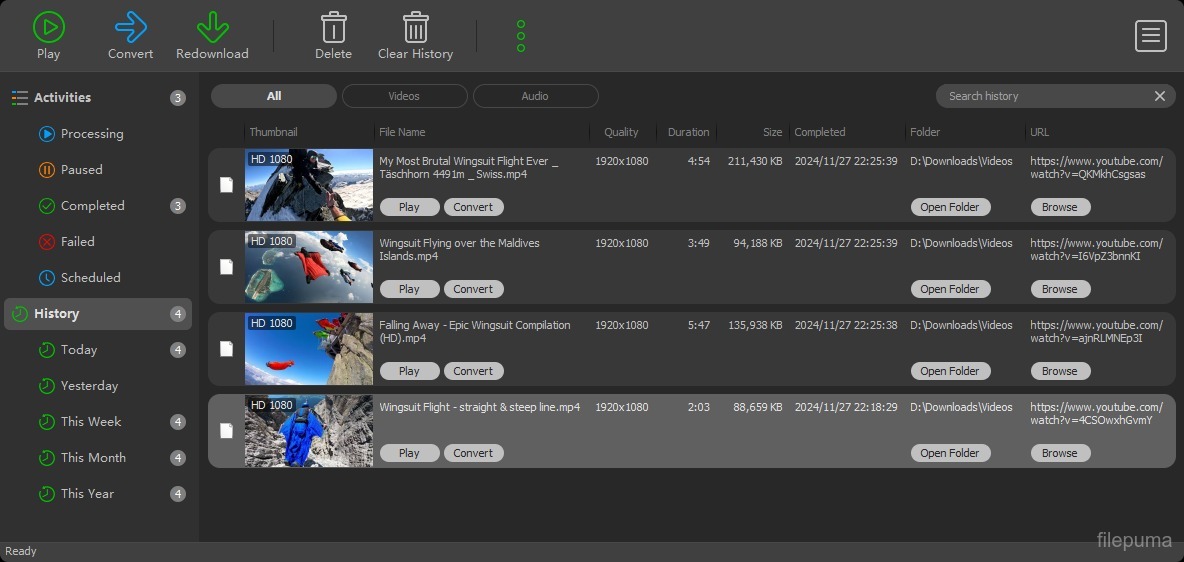Image resolution: width=1184 pixels, height=562 pixels.
Task: Open the Scheduled downloads list
Action: tap(90, 278)
